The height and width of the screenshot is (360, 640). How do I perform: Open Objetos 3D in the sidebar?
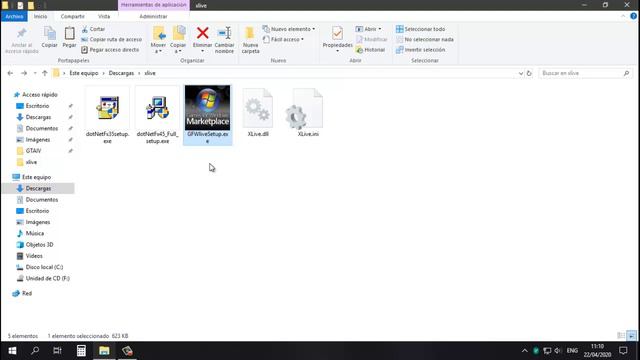[39, 244]
